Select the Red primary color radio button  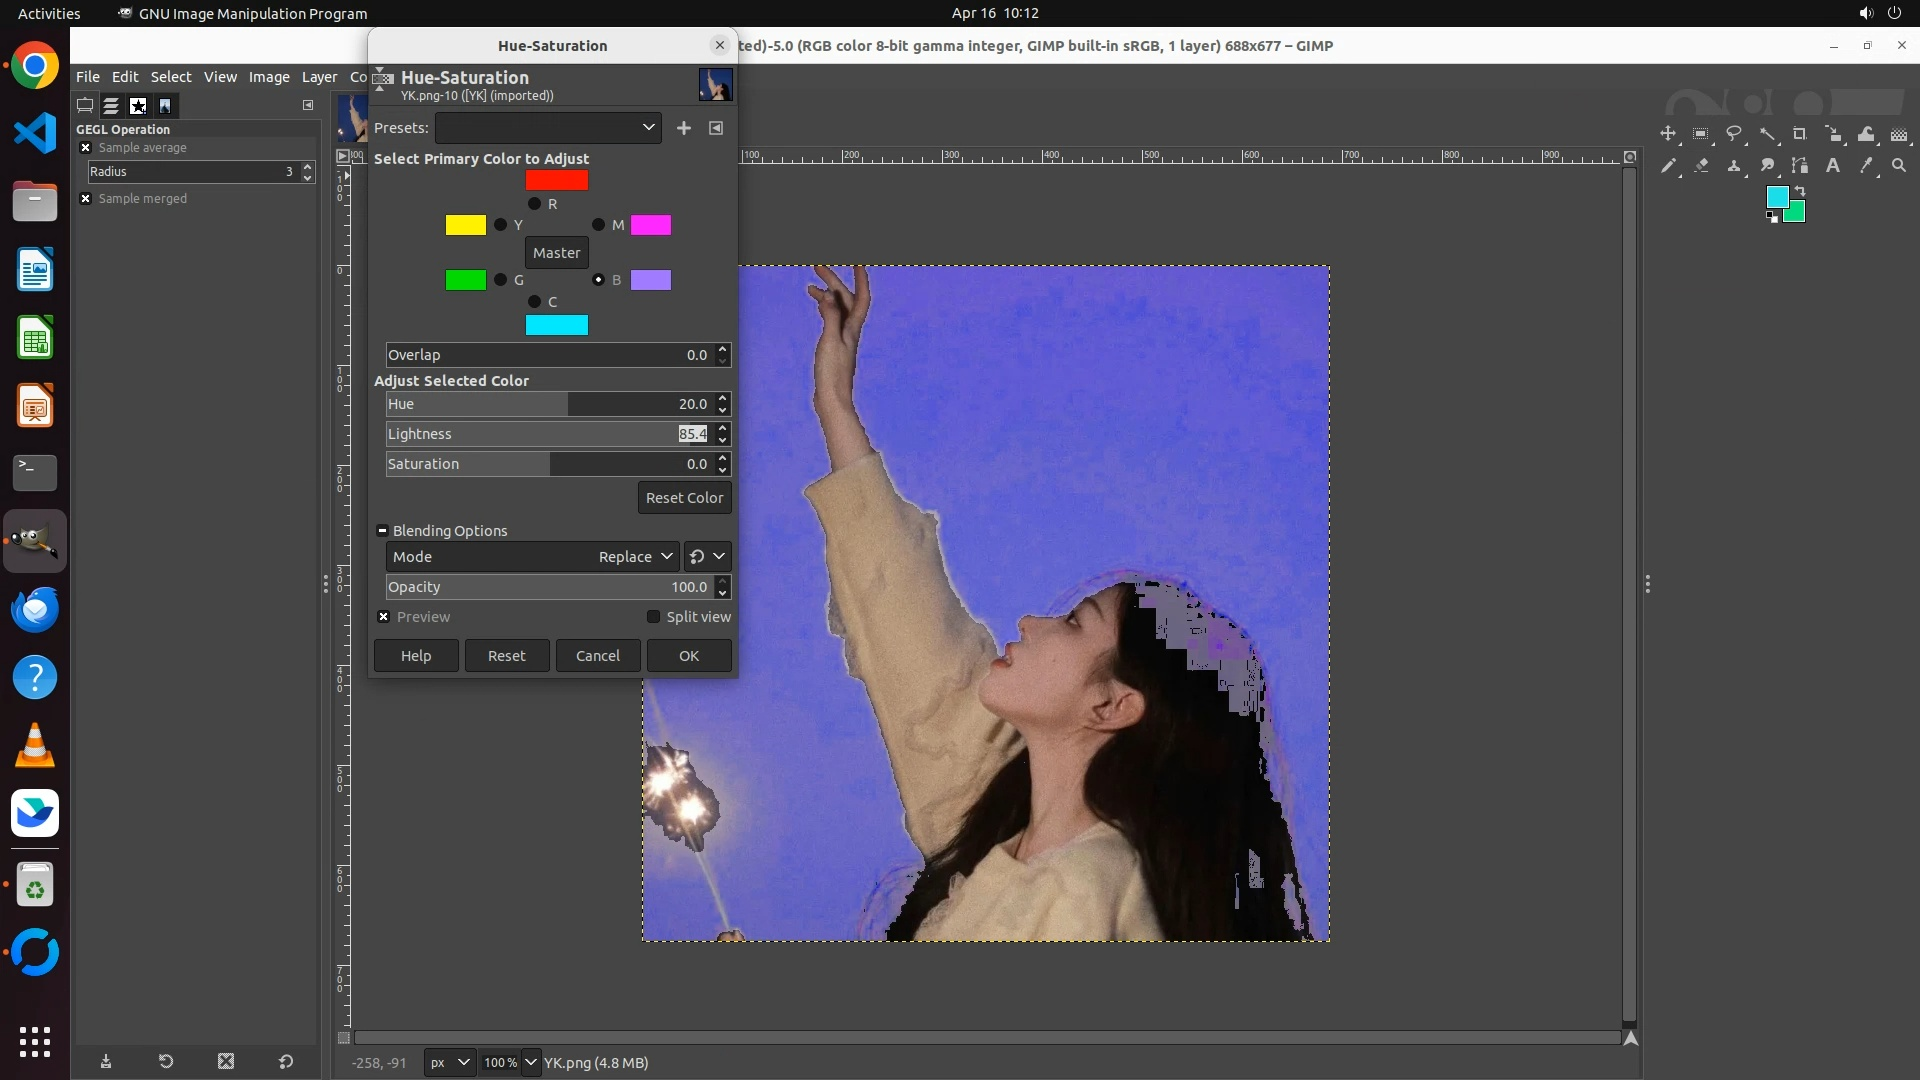[534, 204]
